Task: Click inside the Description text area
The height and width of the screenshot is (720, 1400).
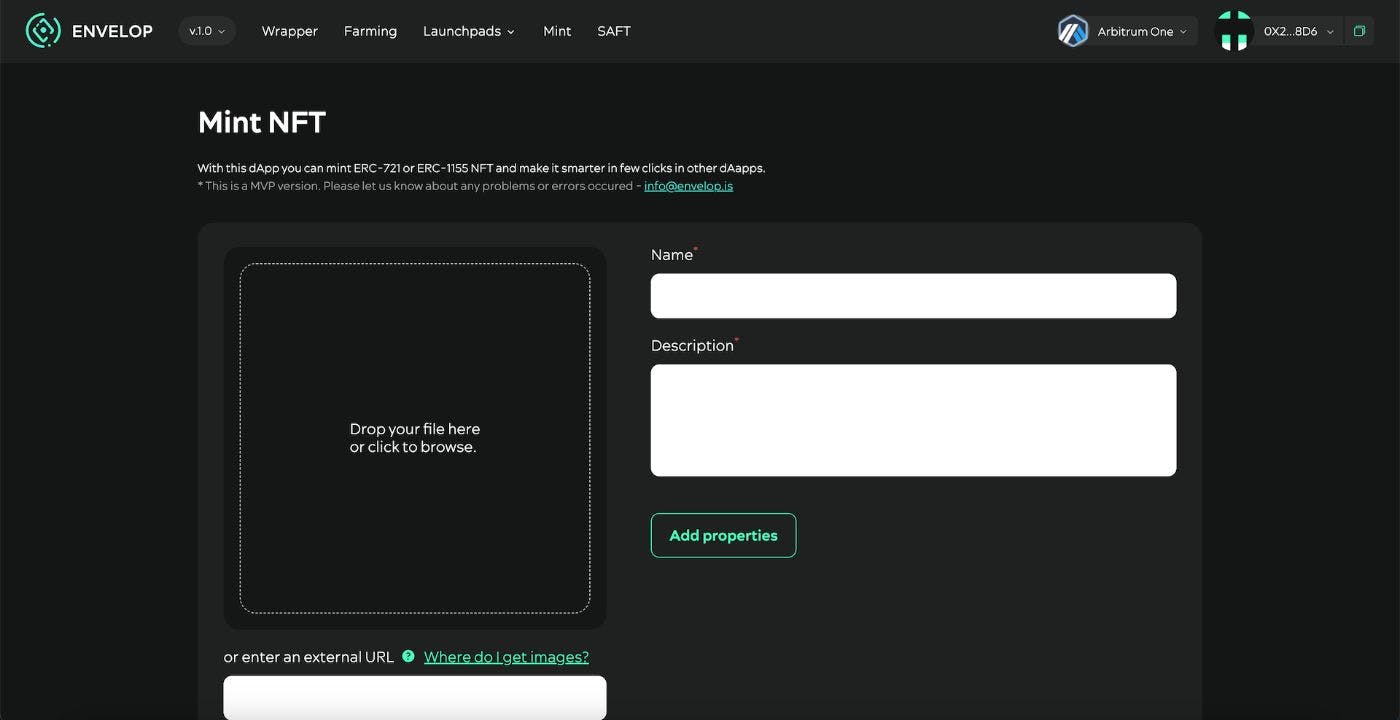Action: (x=913, y=419)
